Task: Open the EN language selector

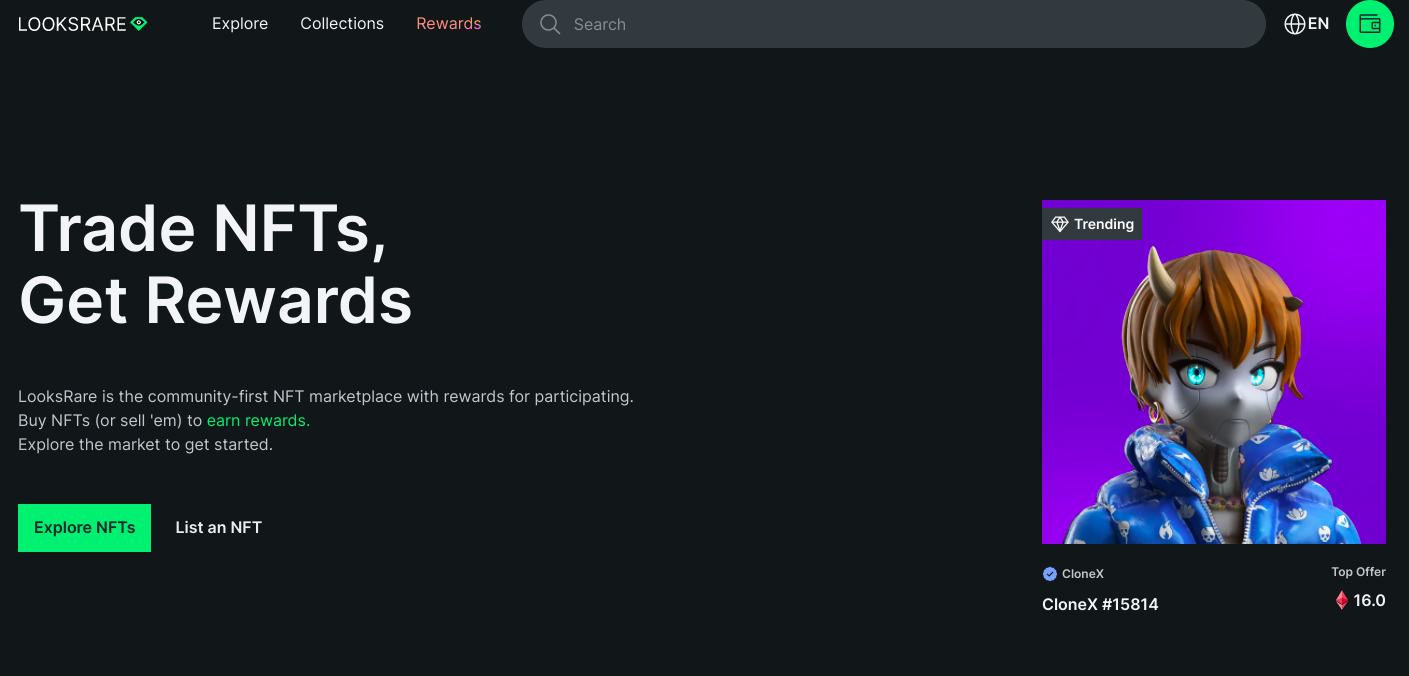Action: [1306, 24]
